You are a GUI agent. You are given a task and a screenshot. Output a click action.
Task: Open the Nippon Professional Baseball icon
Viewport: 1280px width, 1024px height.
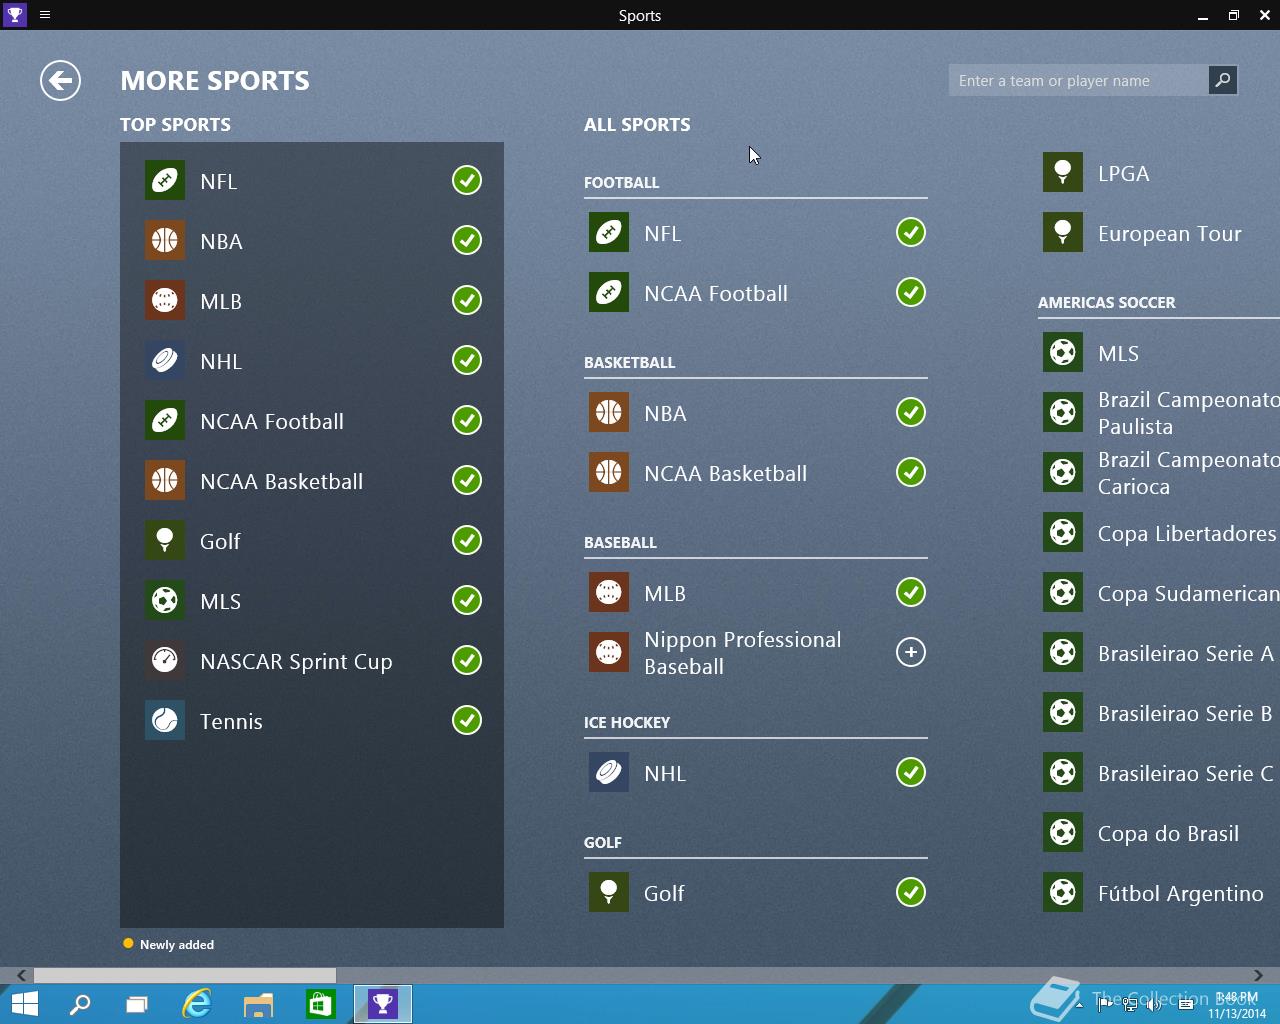pos(609,652)
